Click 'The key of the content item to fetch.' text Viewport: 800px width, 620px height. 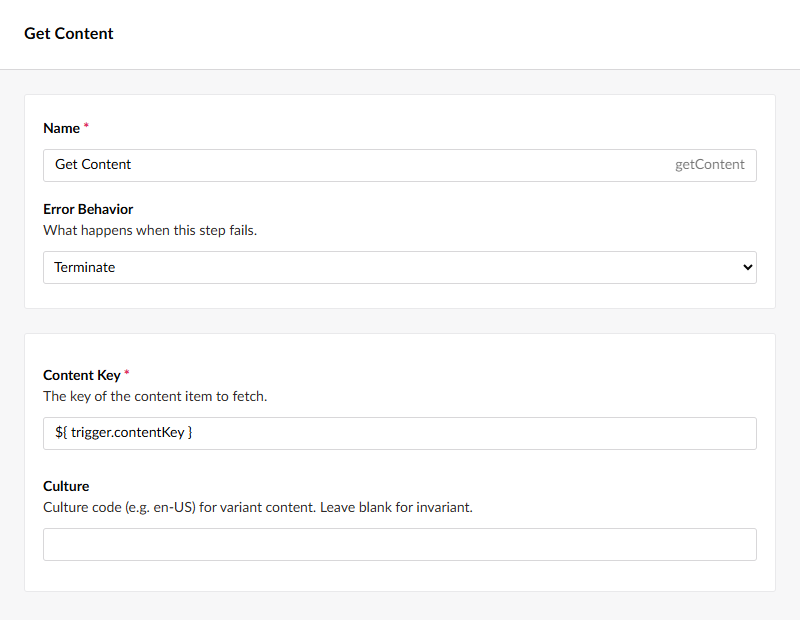pos(155,396)
